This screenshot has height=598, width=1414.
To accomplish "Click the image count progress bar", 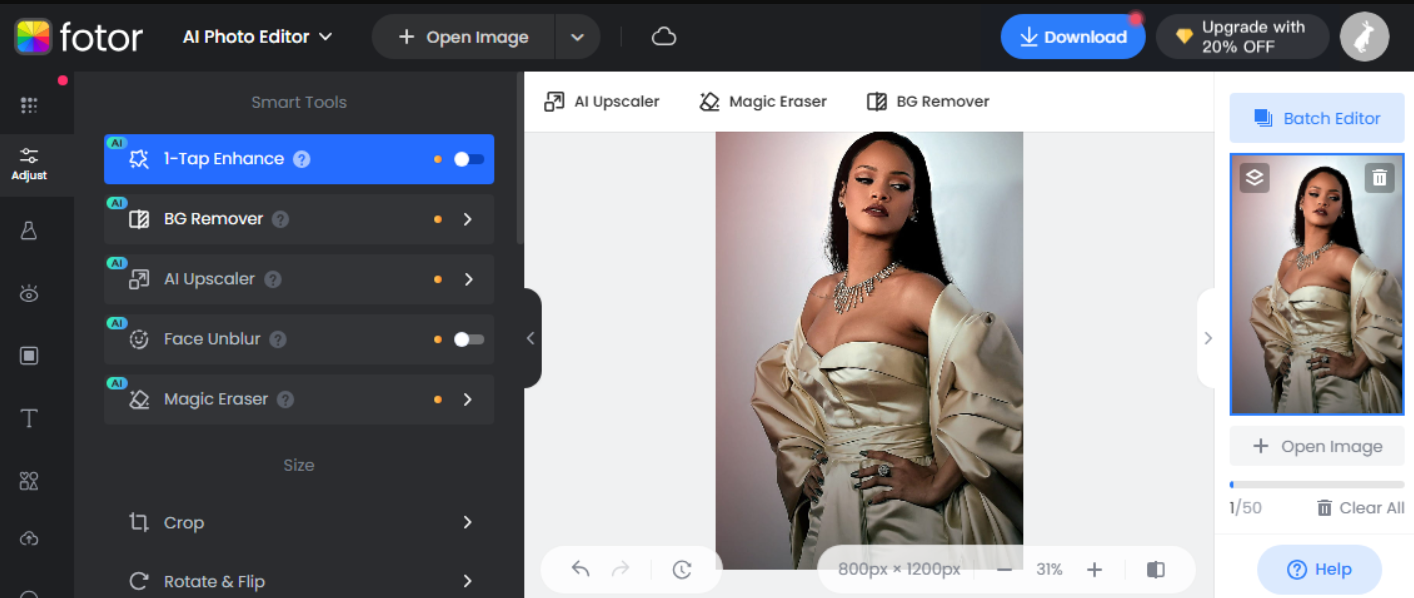I will [x=1317, y=484].
